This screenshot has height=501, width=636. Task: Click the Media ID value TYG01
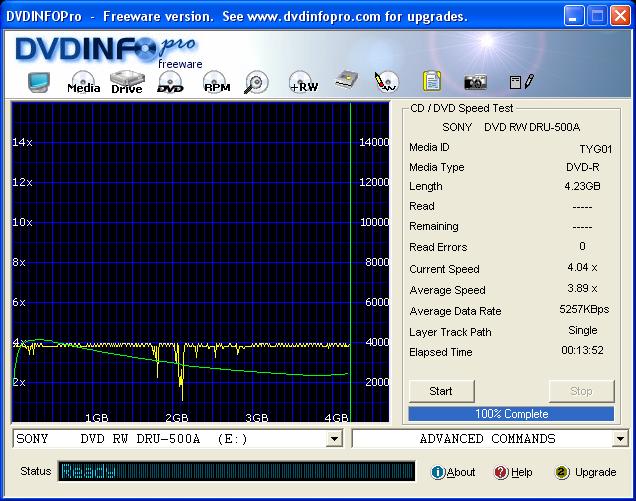[x=595, y=149]
